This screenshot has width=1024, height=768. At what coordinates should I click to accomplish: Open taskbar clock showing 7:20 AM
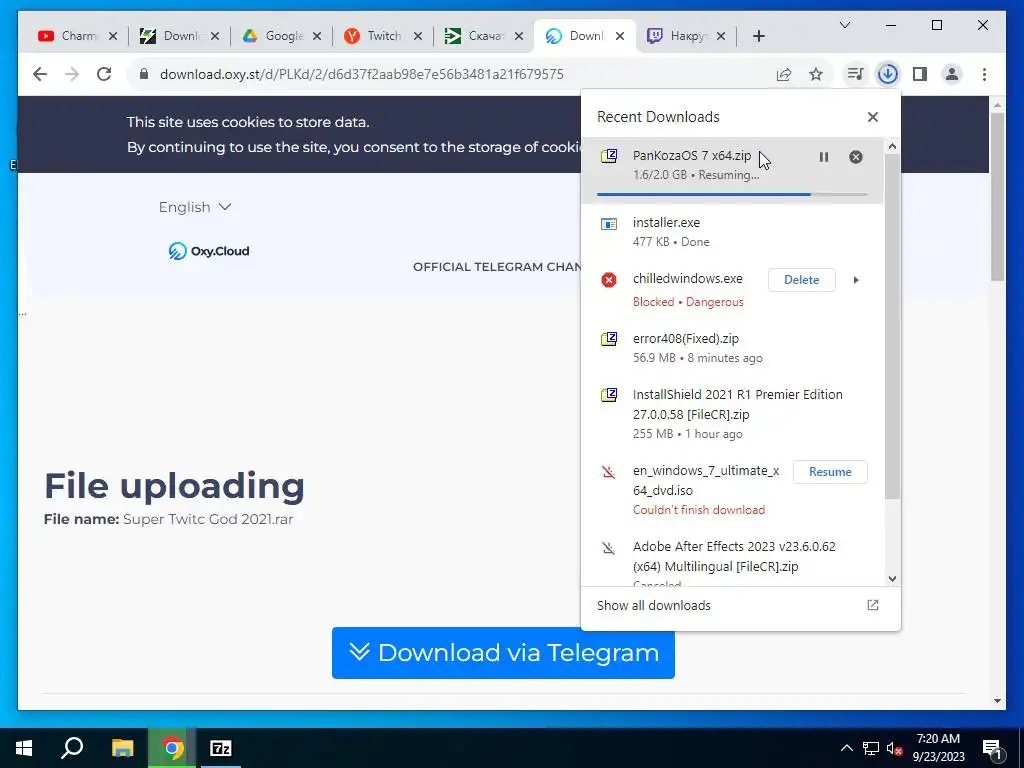pos(938,748)
